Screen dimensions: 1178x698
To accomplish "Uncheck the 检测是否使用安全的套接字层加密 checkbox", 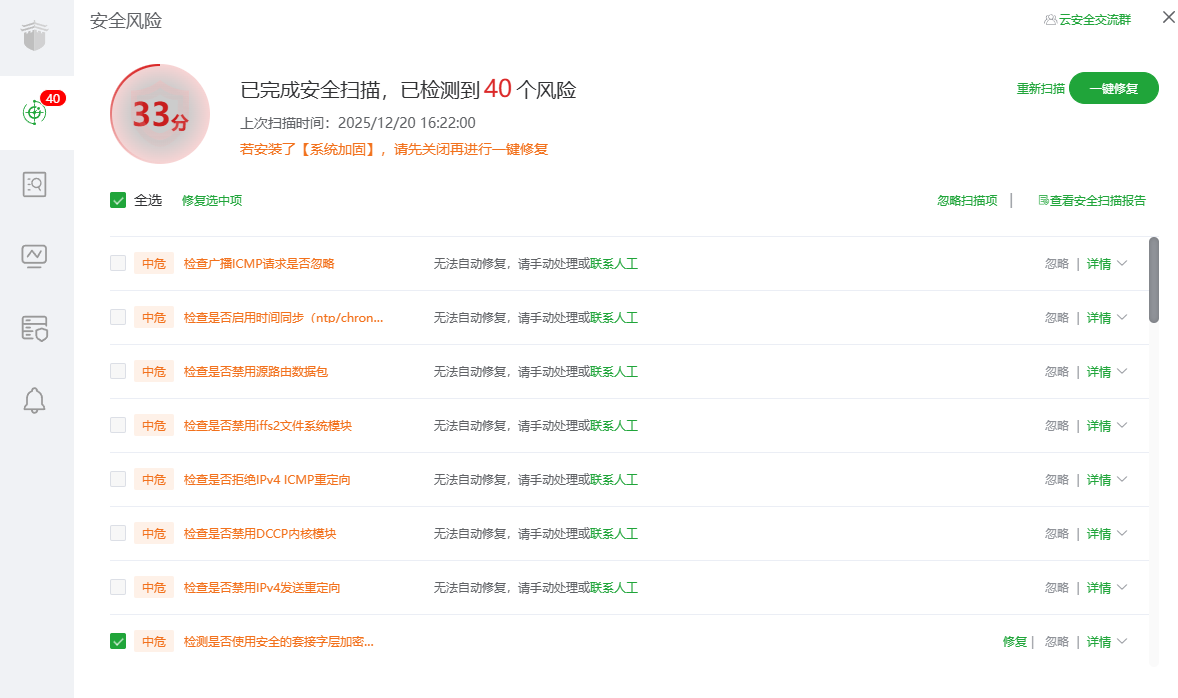I will click(x=118, y=641).
